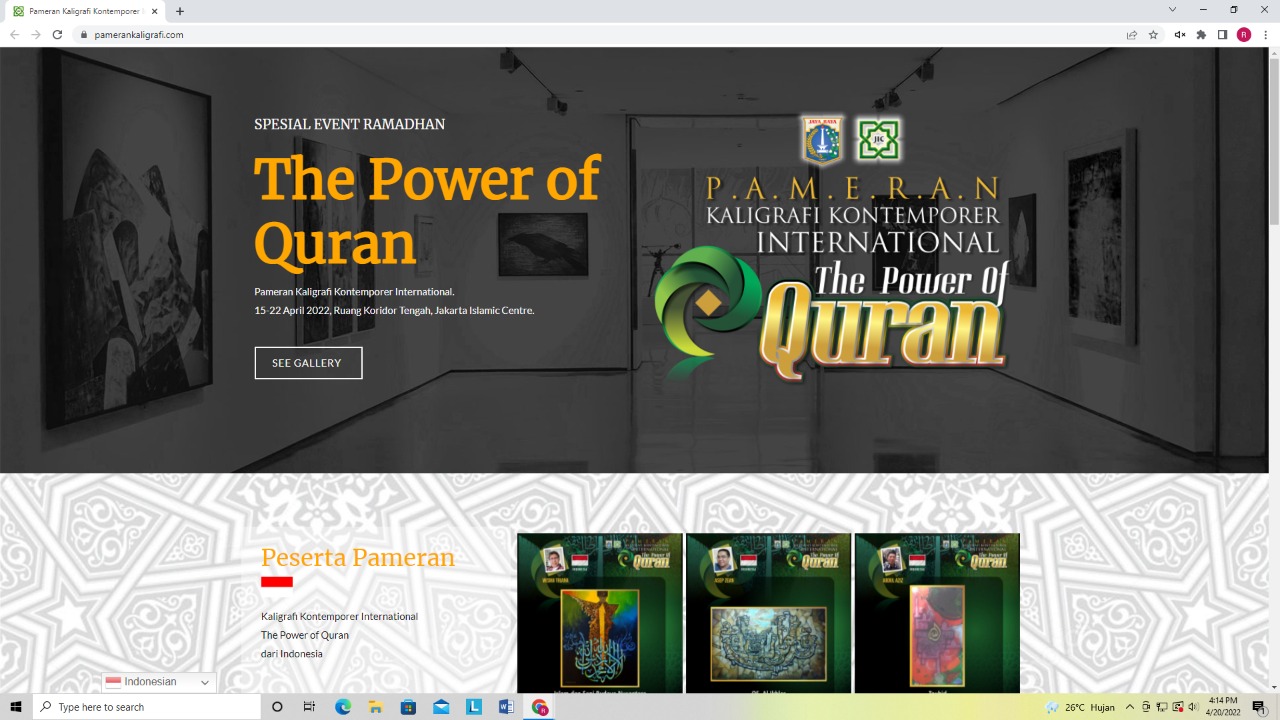Open the Extensions puzzle icon
Viewport: 1280px width, 720px height.
1201,34
